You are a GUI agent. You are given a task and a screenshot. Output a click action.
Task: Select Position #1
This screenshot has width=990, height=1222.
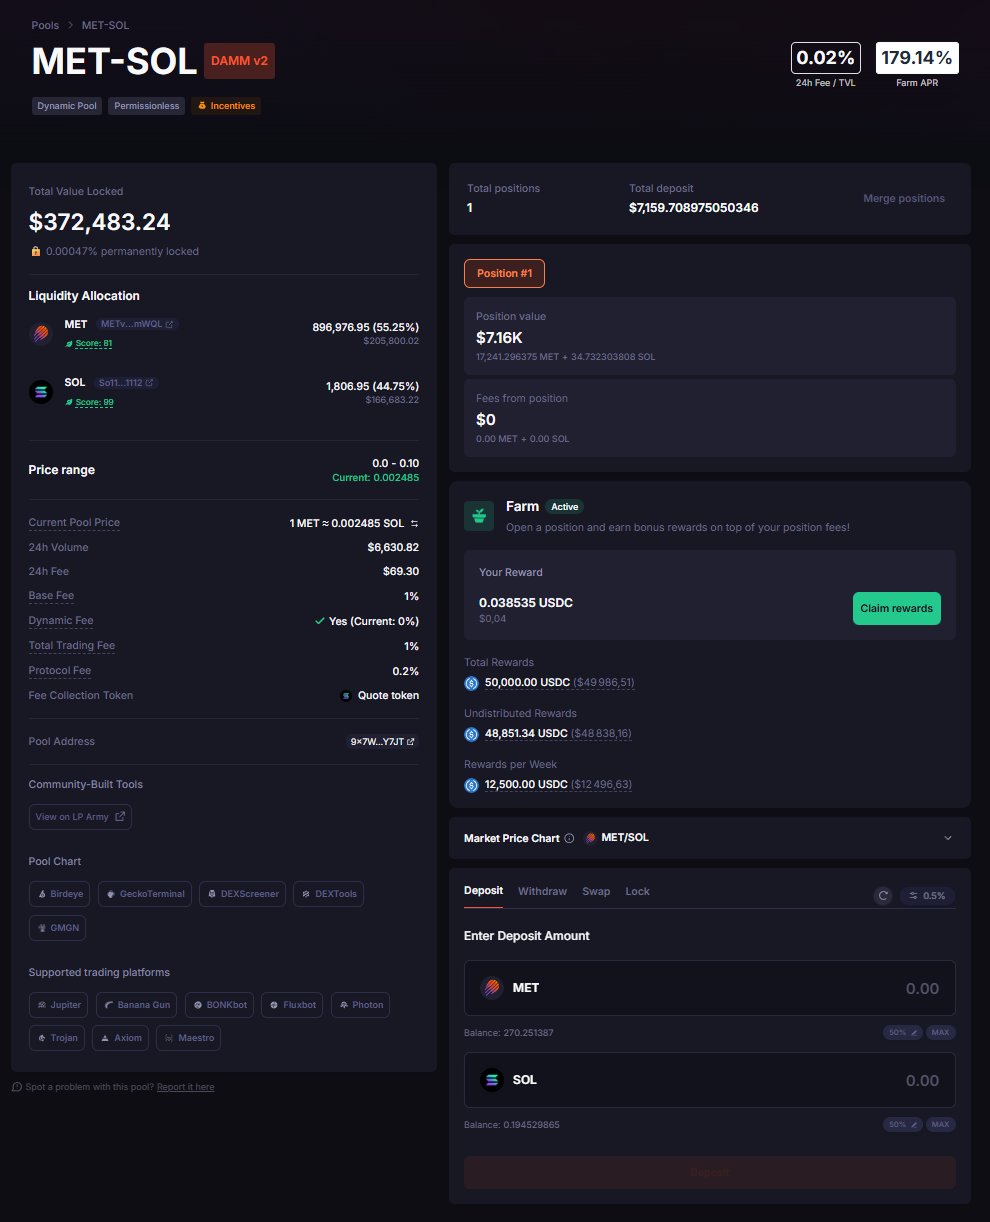[504, 273]
